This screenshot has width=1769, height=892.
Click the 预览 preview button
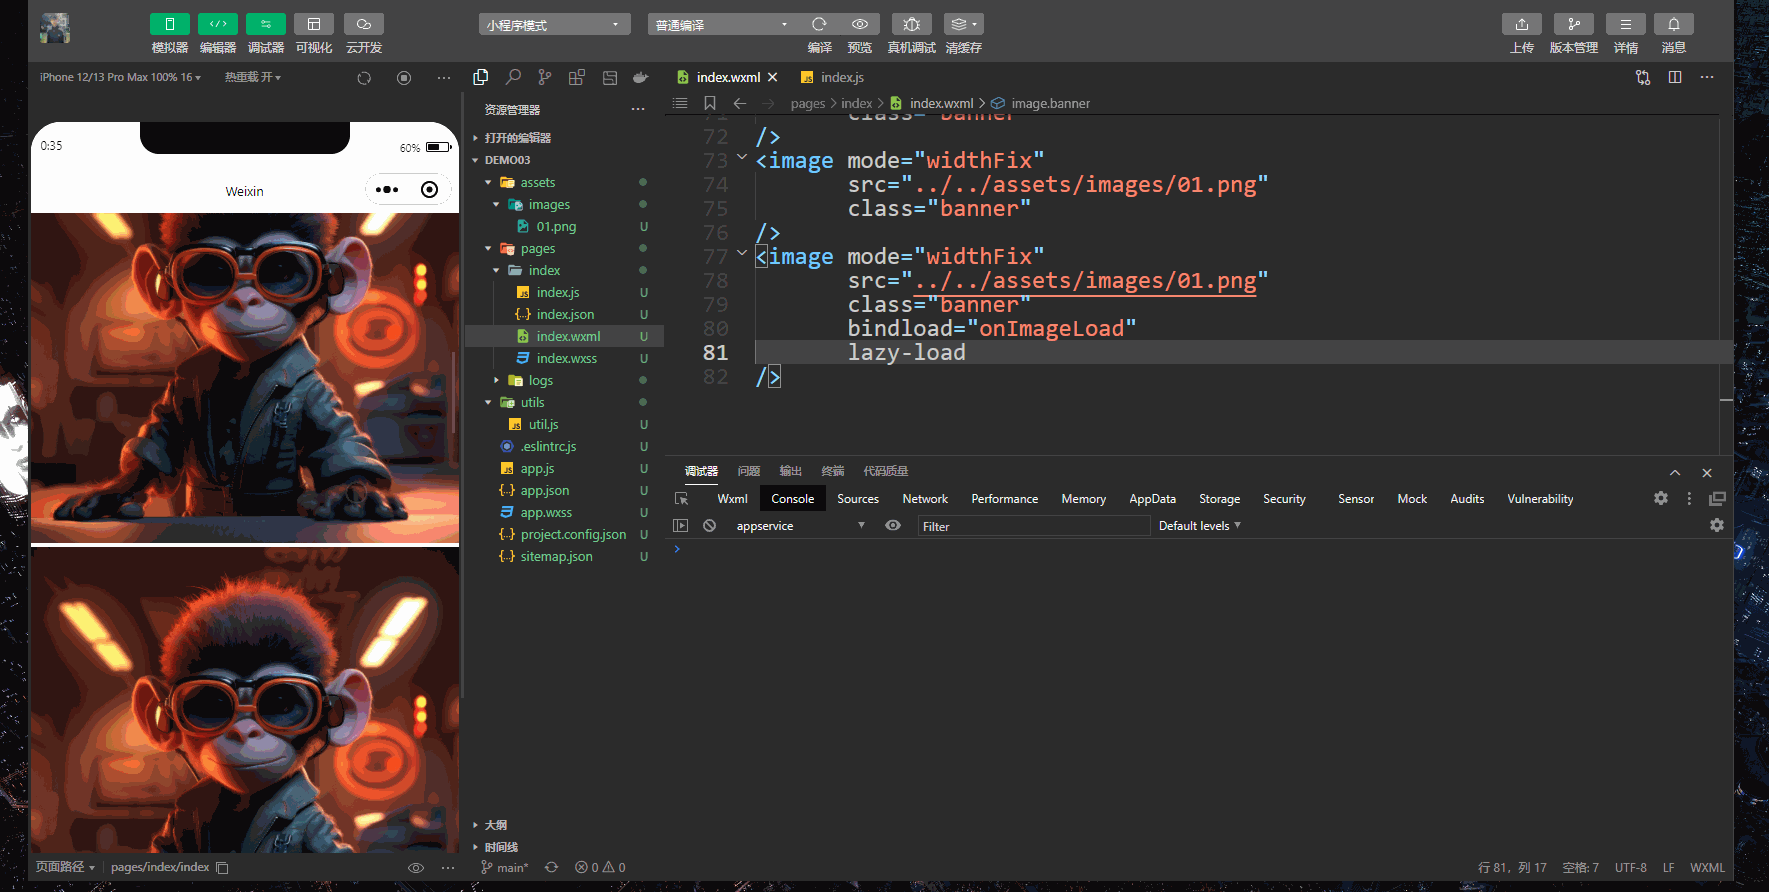pos(859,24)
